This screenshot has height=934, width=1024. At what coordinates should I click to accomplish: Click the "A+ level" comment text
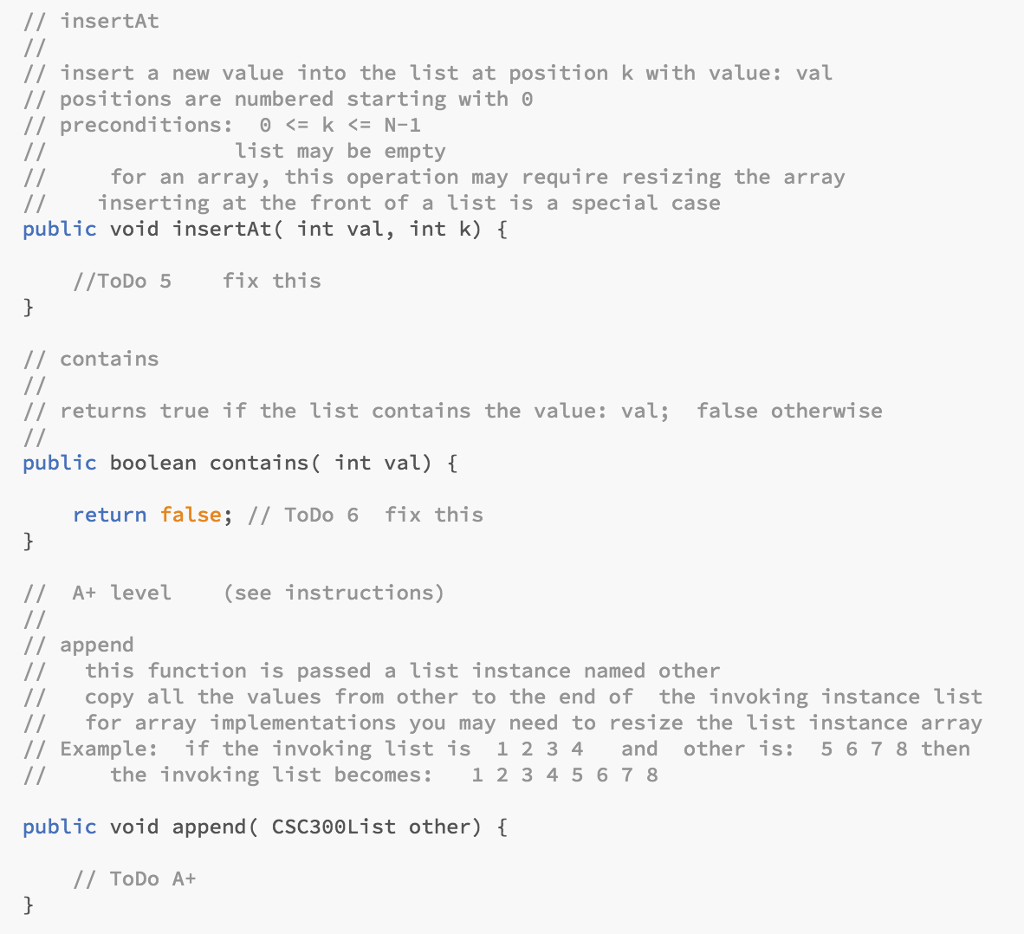point(121,593)
